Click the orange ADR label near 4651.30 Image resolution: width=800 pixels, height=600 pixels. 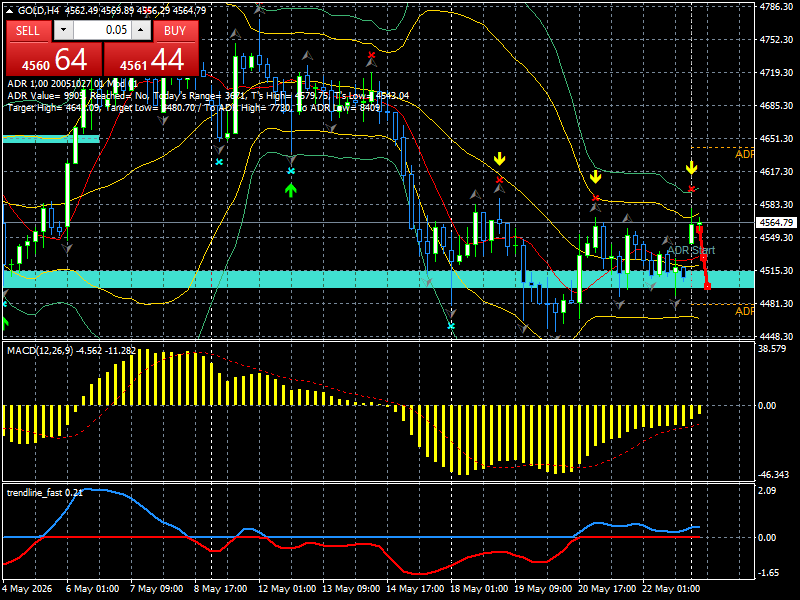744,154
